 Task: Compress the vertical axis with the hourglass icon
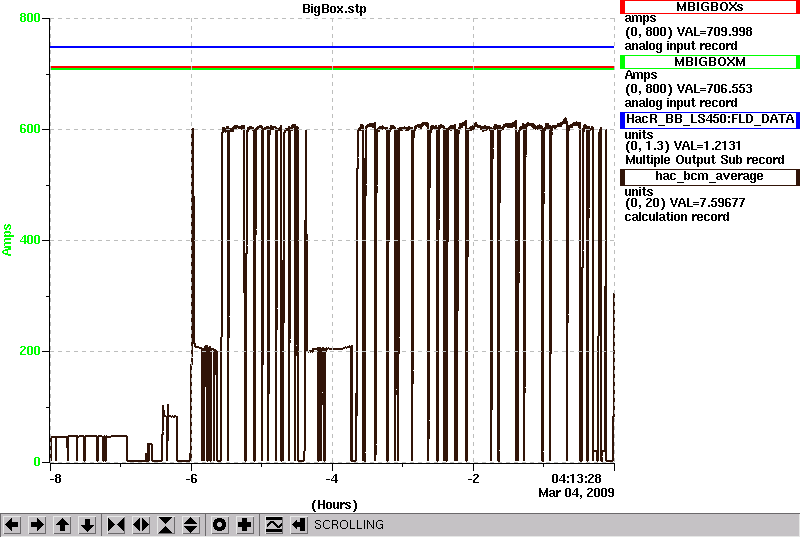pyautogui.click(x=166, y=525)
